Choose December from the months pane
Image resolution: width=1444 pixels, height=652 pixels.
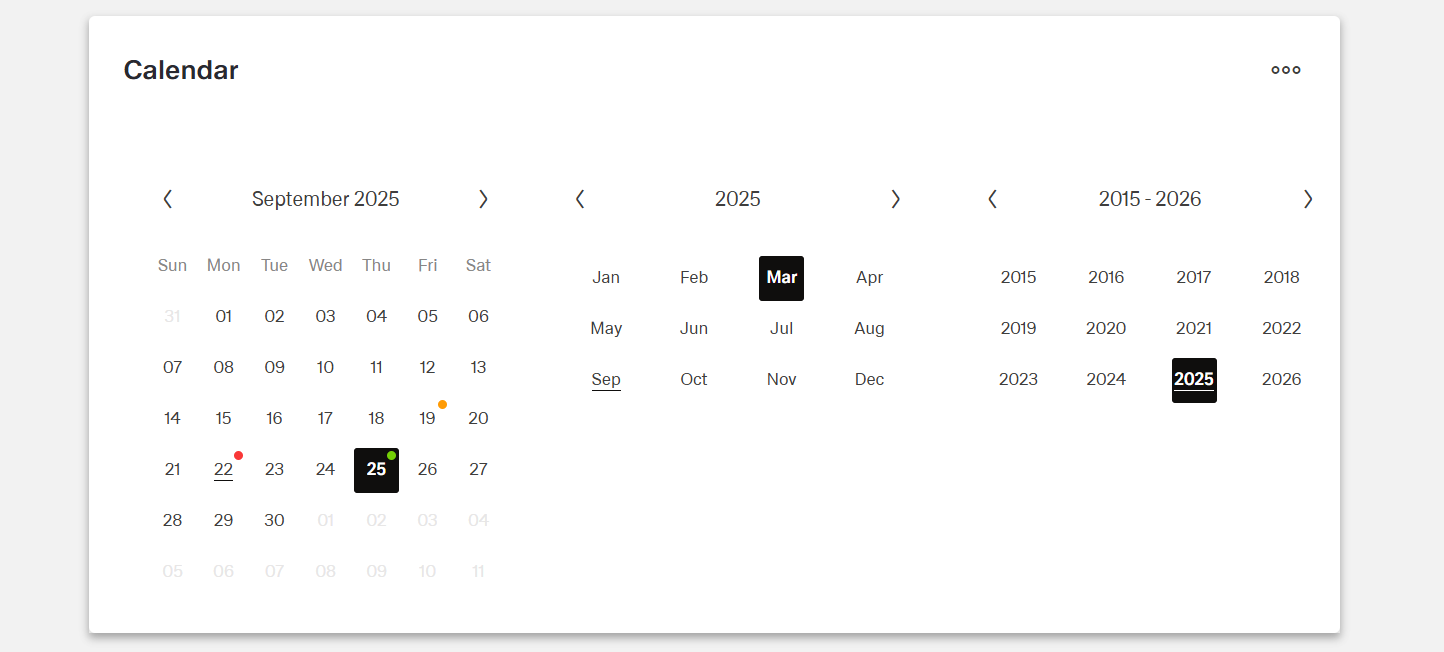click(x=869, y=379)
